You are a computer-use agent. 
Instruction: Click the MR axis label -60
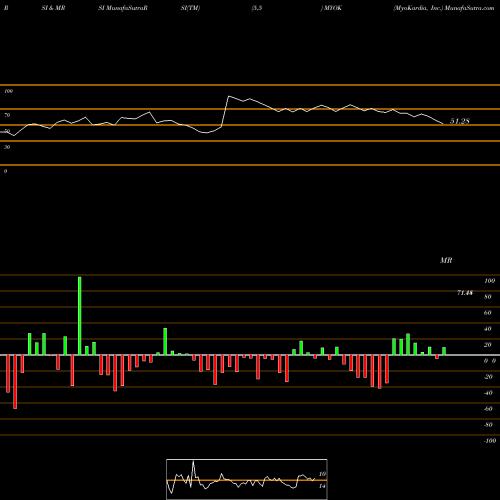pyautogui.click(x=488, y=409)
